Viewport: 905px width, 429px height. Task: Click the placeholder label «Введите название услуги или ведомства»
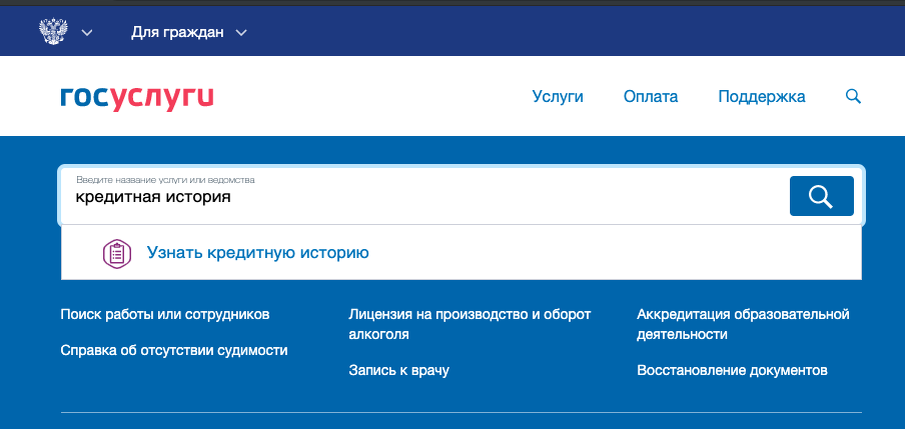pyautogui.click(x=165, y=180)
